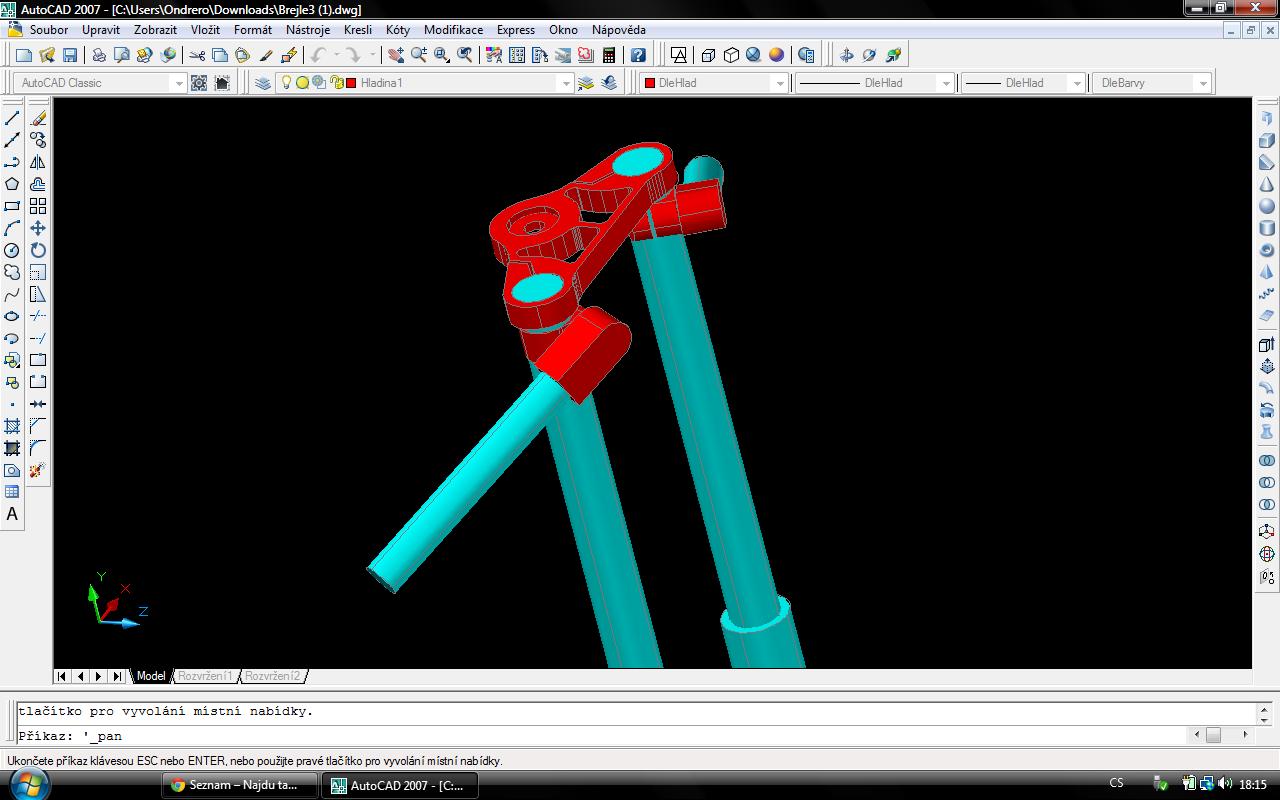Select the Circle draw tool
Image resolution: width=1280 pixels, height=800 pixels.
12,250
